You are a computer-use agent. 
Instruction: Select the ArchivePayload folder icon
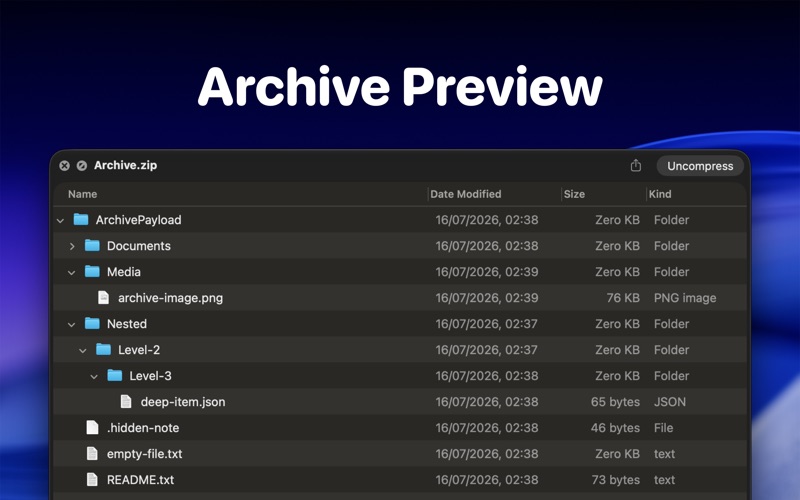click(x=81, y=219)
